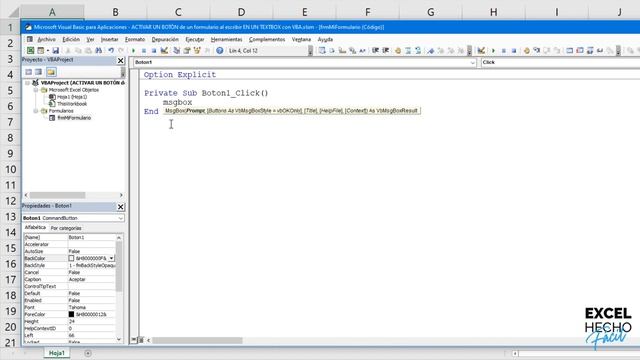The height and width of the screenshot is (360, 640).
Task: Toggle Design Mode in the standard toolbar
Action: click(164, 51)
